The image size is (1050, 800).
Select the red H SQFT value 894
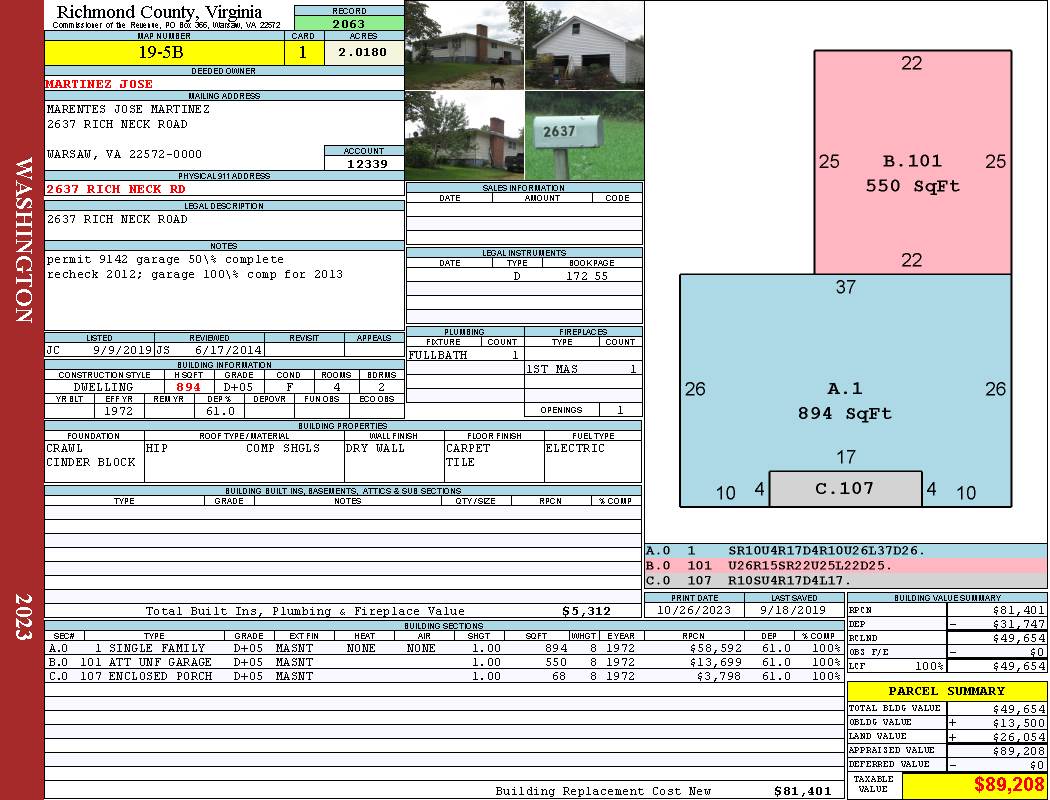tap(188, 387)
